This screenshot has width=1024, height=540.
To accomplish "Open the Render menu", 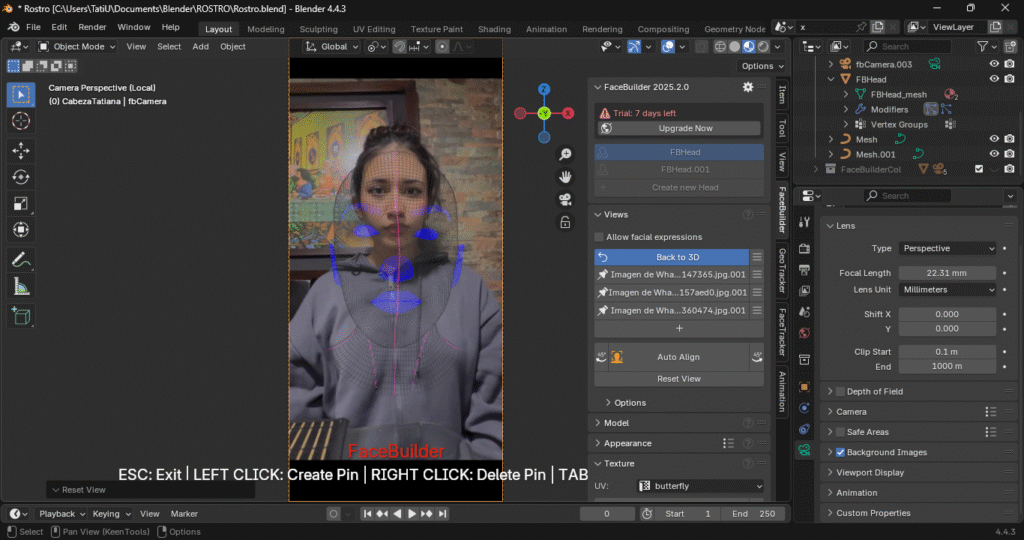I will pos(92,27).
